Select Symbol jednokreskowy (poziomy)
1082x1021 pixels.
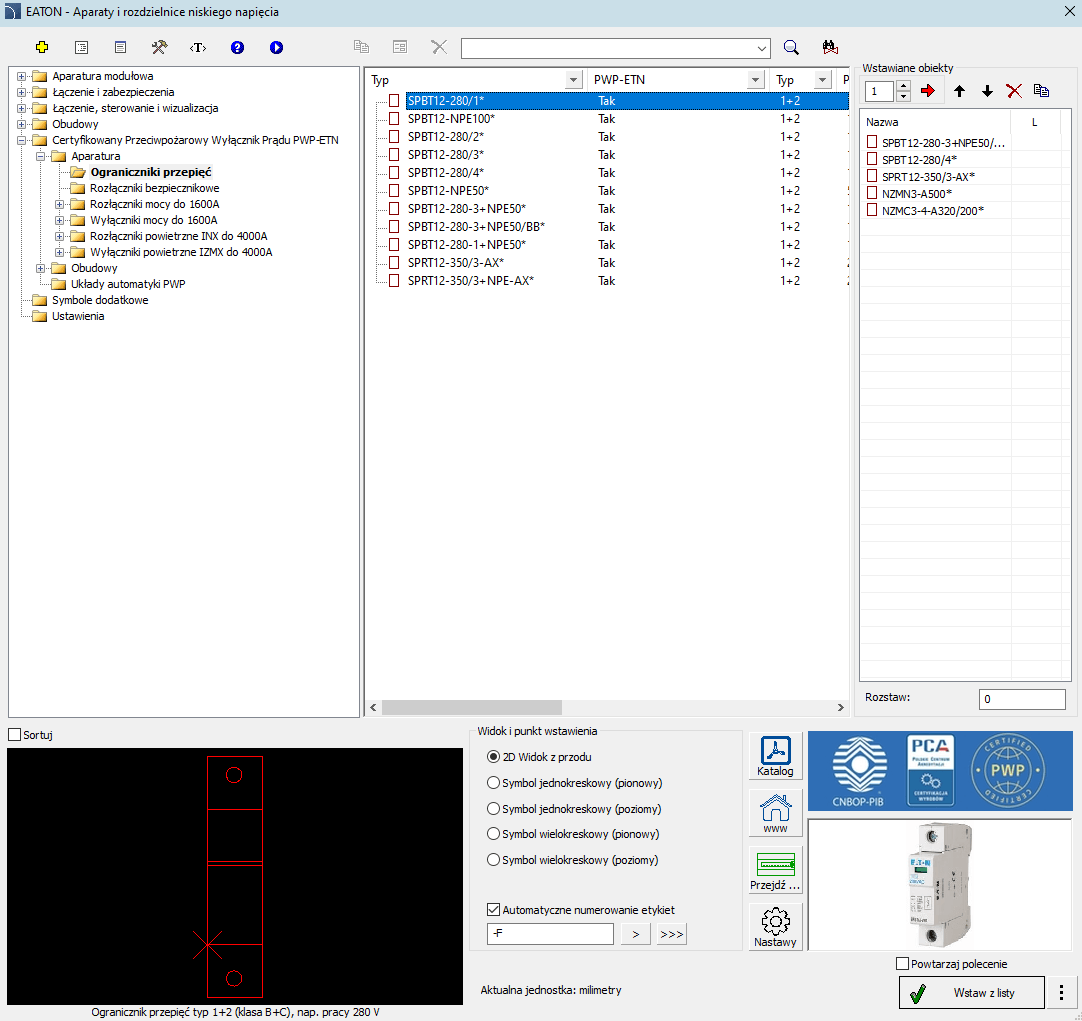pyautogui.click(x=493, y=809)
